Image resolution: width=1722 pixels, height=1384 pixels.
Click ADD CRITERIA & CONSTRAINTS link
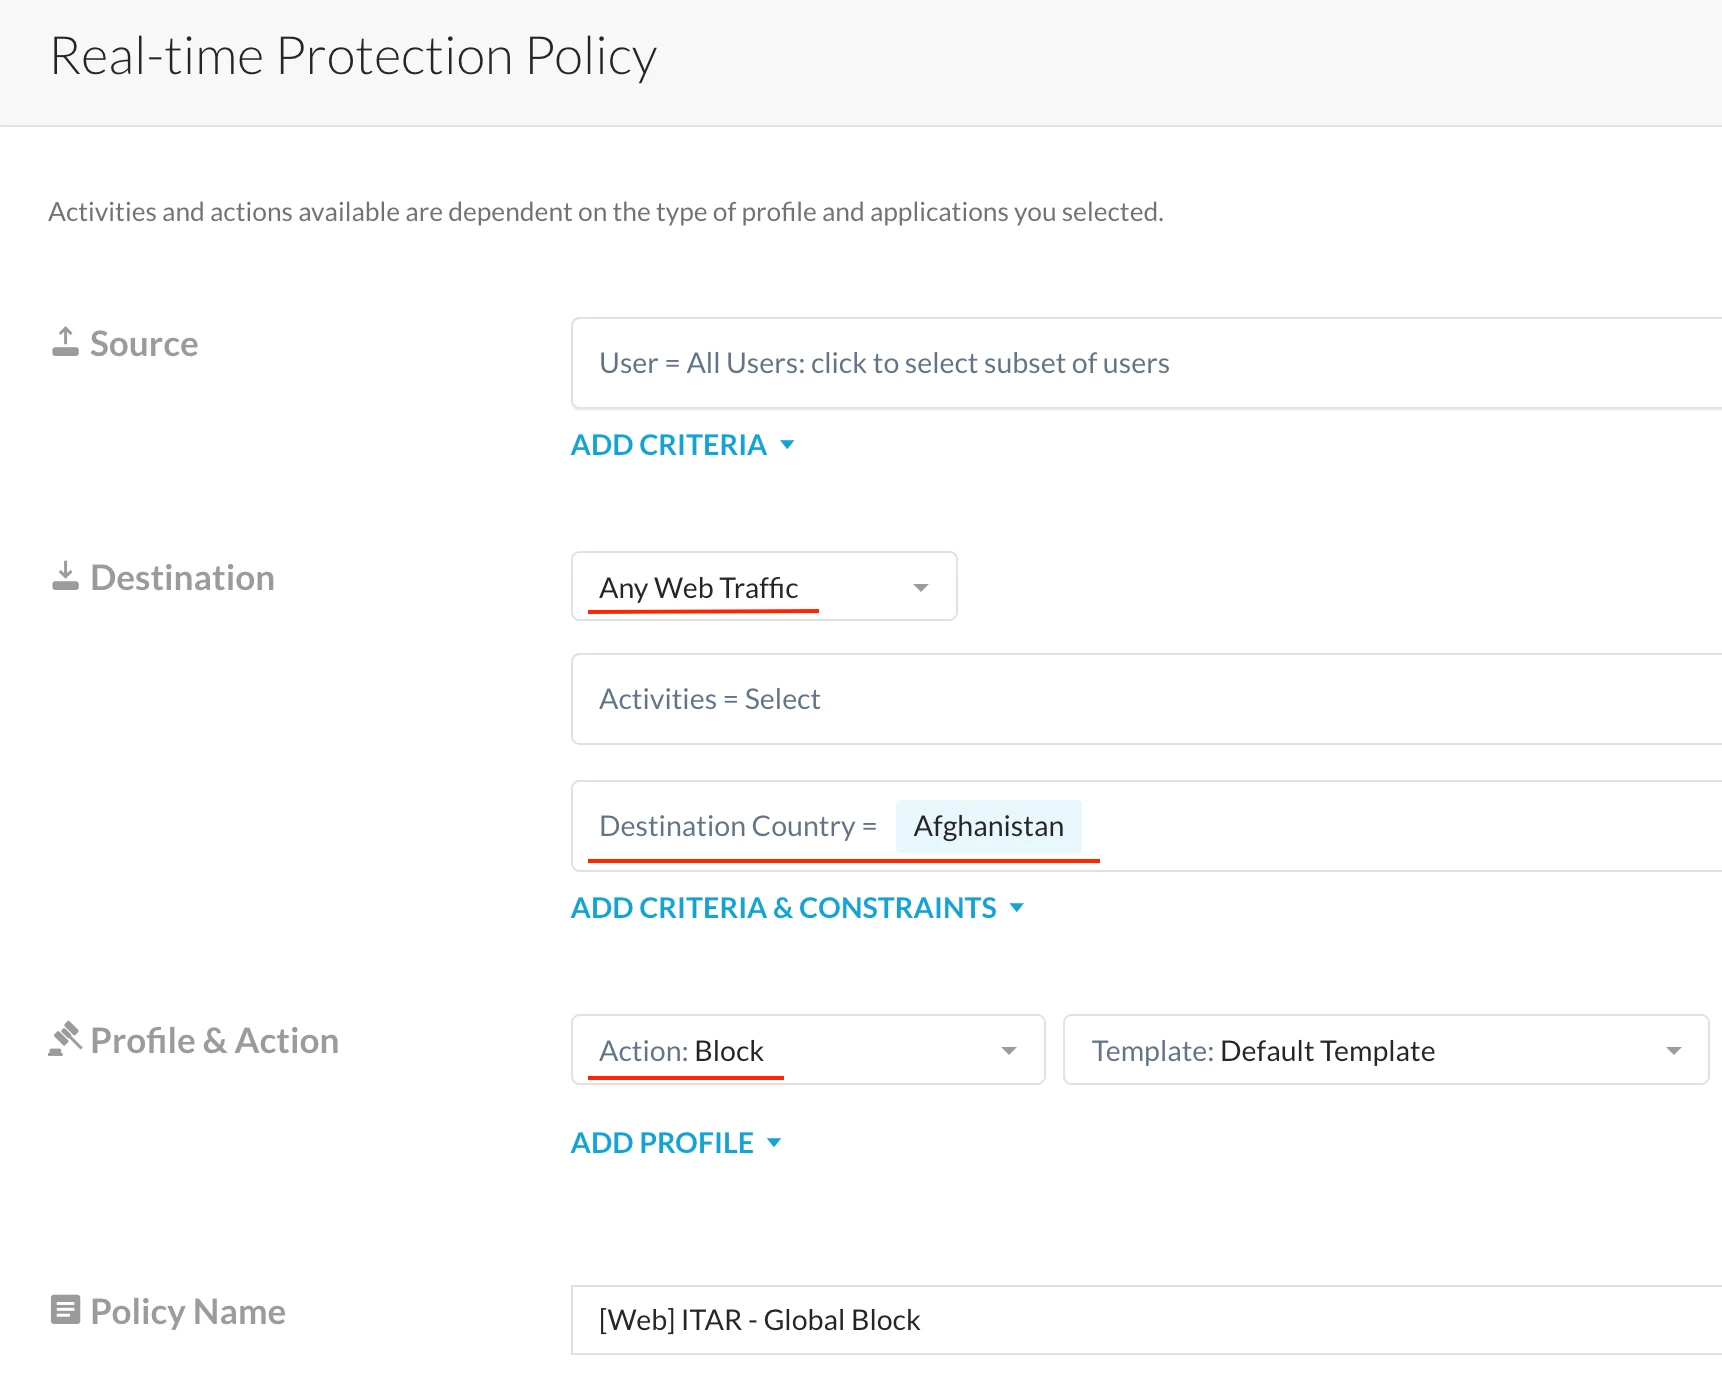[x=783, y=908]
